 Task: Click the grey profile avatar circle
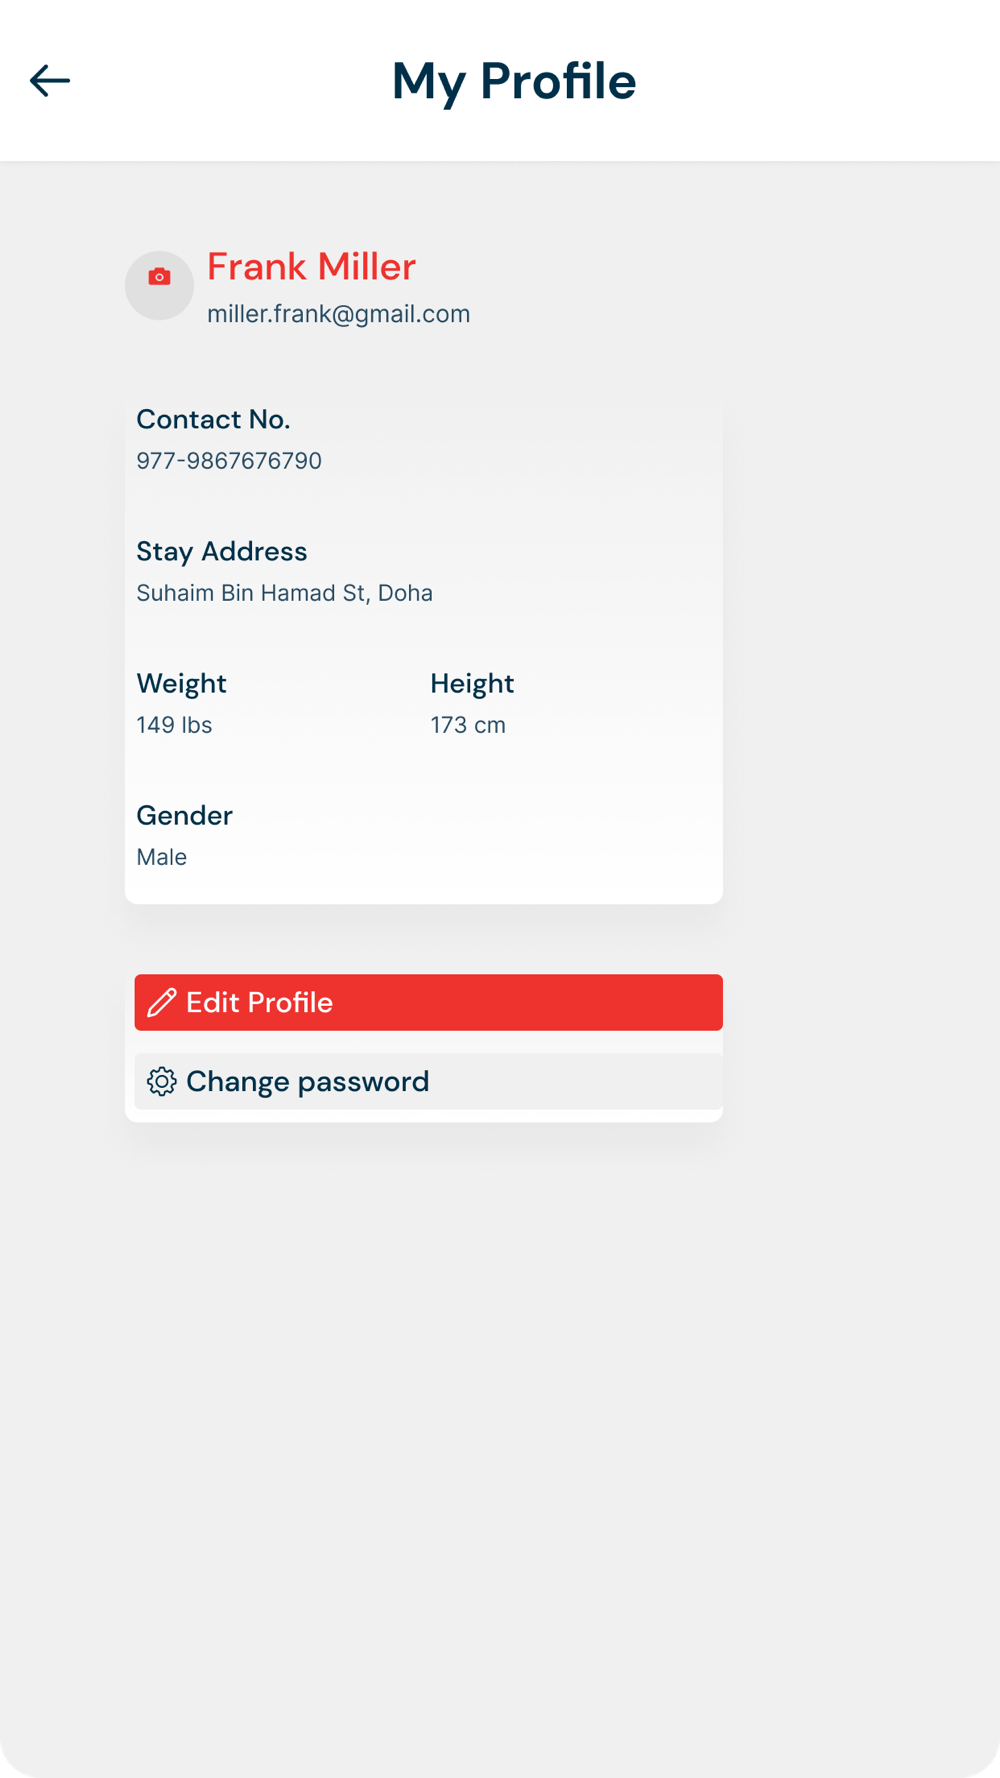point(159,285)
